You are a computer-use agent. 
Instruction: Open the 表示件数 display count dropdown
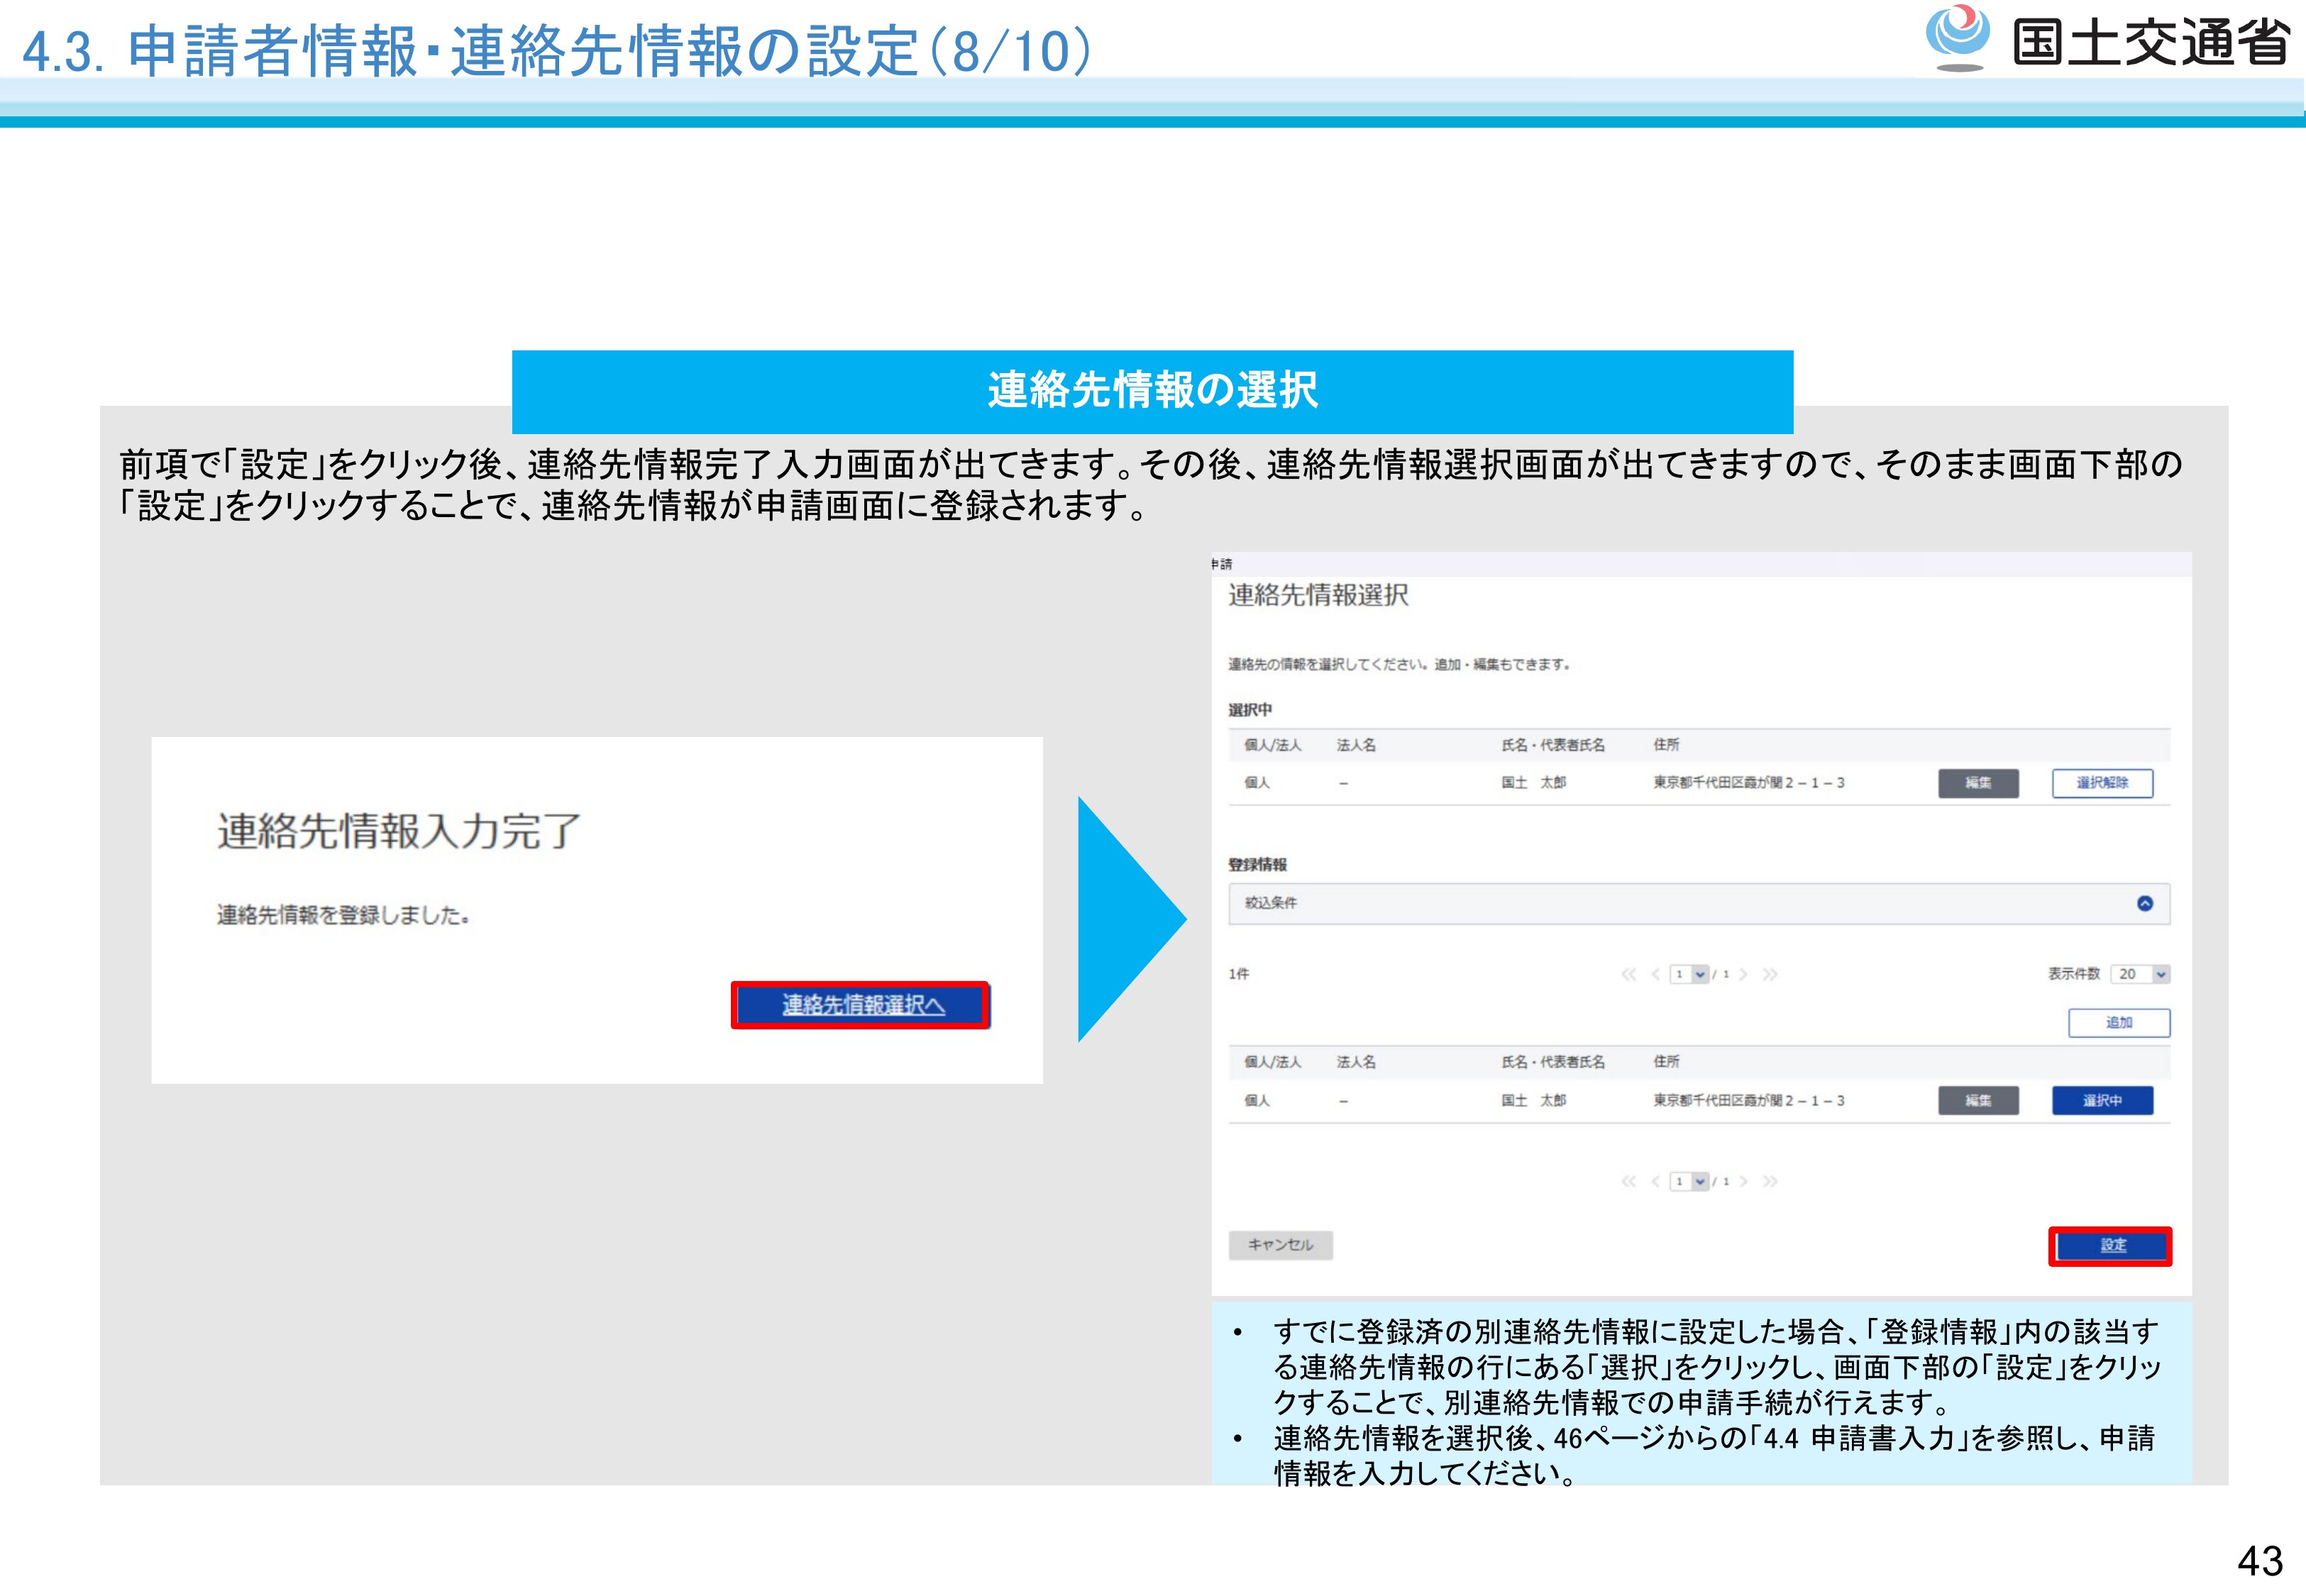[2140, 974]
